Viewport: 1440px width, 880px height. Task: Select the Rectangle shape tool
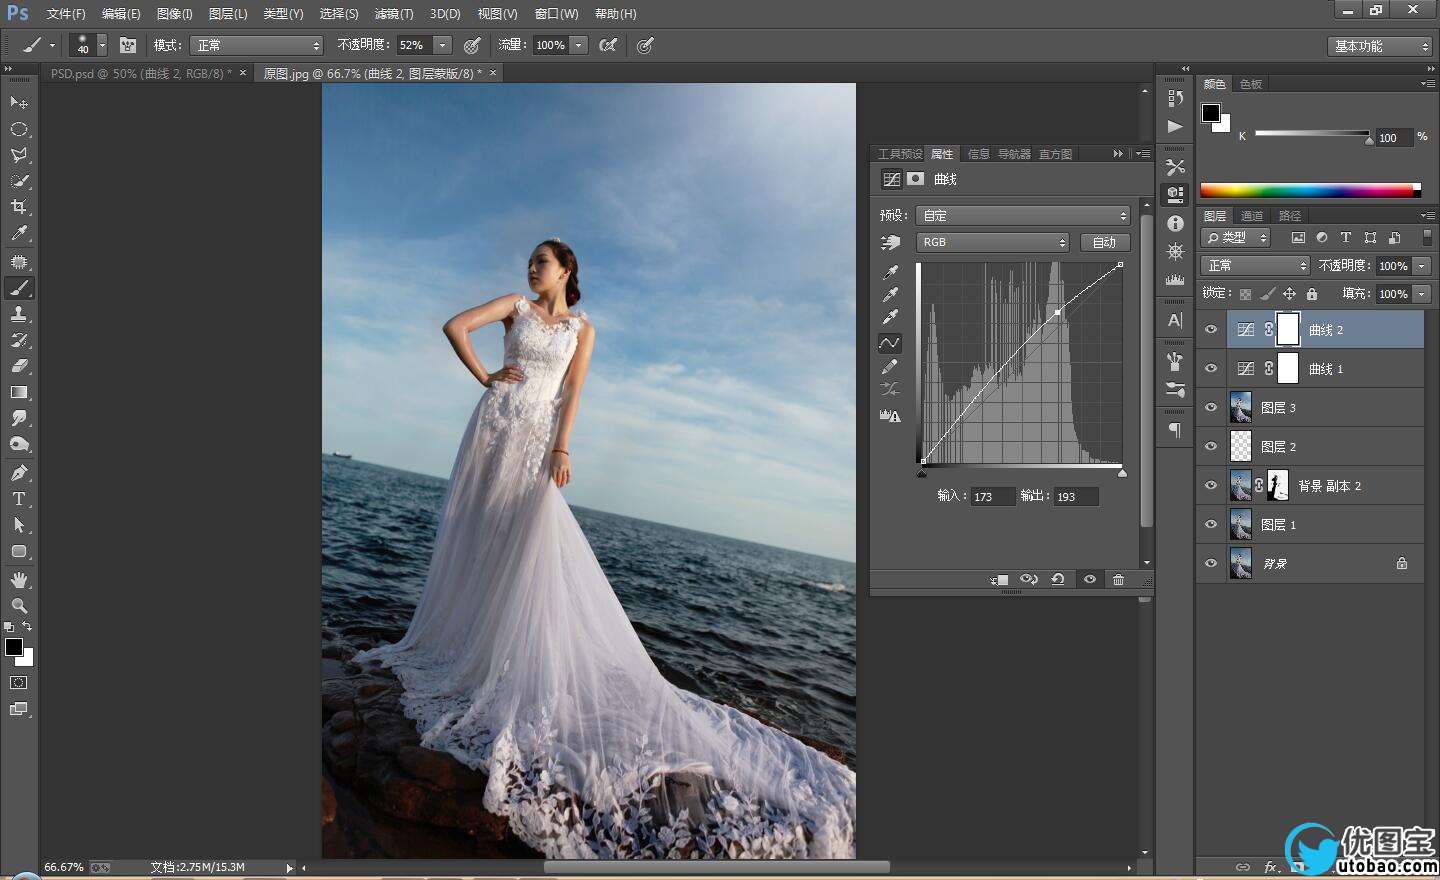(19, 551)
